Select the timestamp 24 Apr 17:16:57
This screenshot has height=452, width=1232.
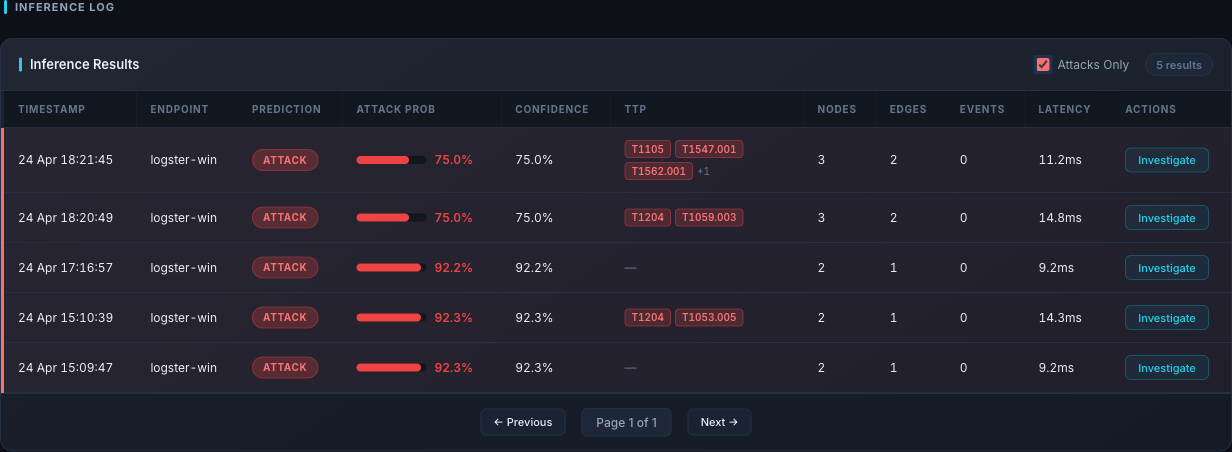click(x=65, y=267)
